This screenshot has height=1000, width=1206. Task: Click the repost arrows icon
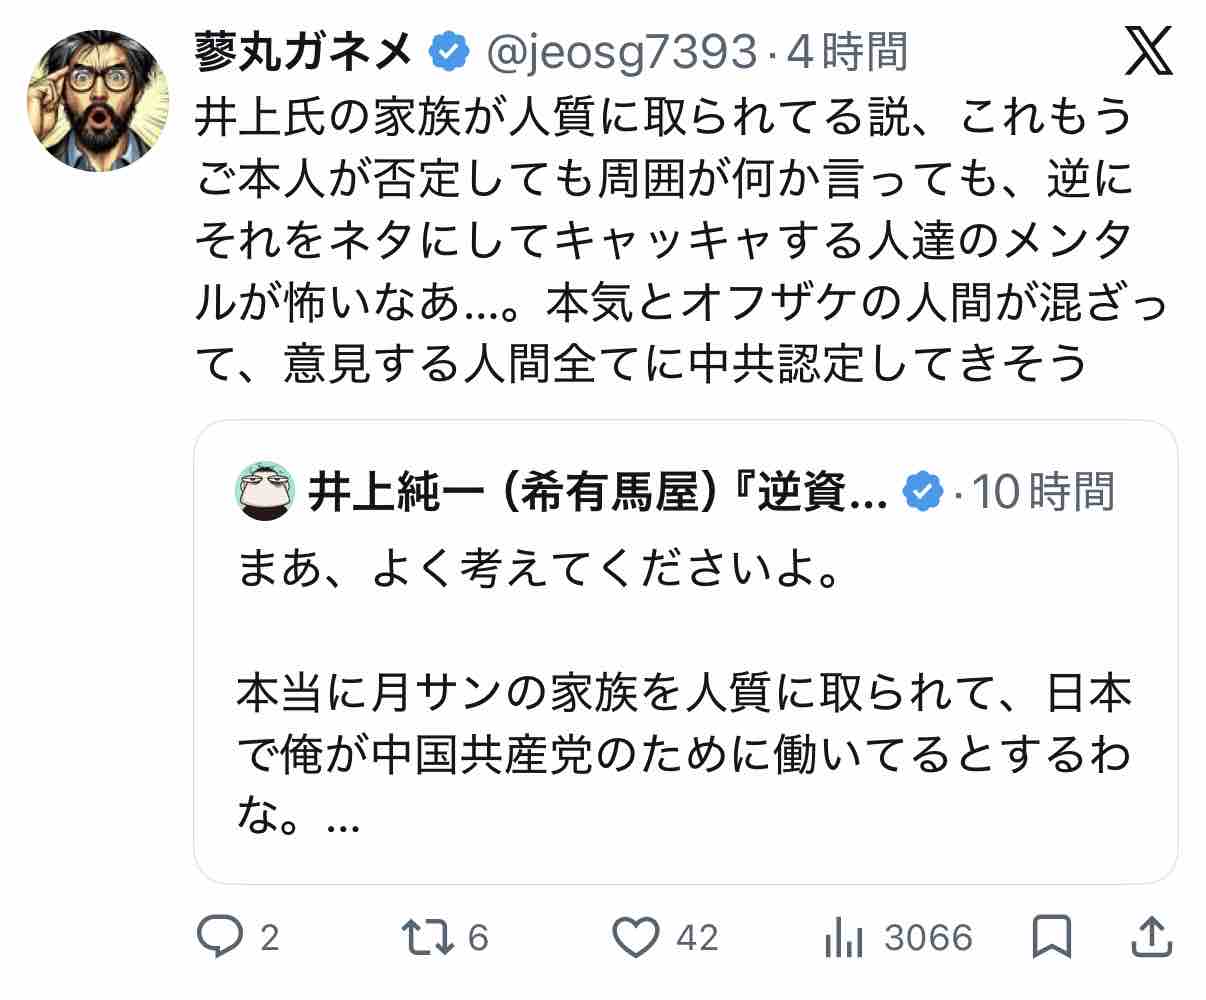429,937
